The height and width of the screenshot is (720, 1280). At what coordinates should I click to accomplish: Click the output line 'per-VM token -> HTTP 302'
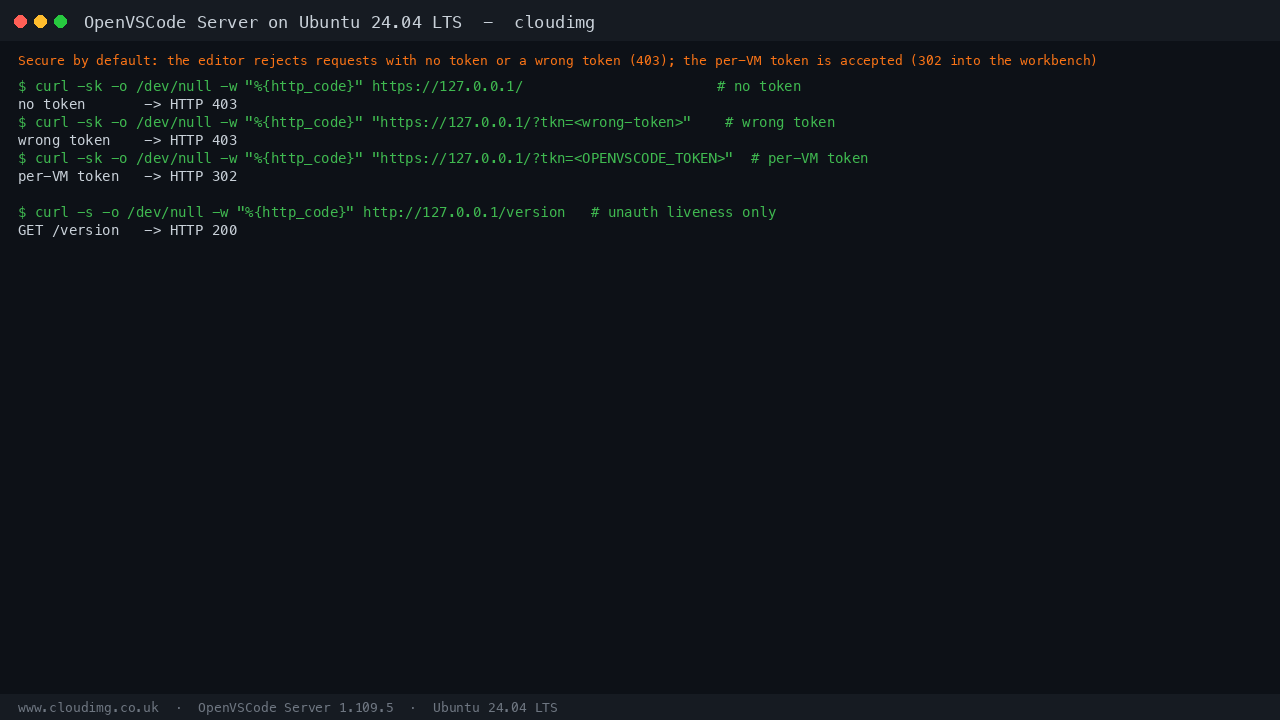(x=128, y=176)
